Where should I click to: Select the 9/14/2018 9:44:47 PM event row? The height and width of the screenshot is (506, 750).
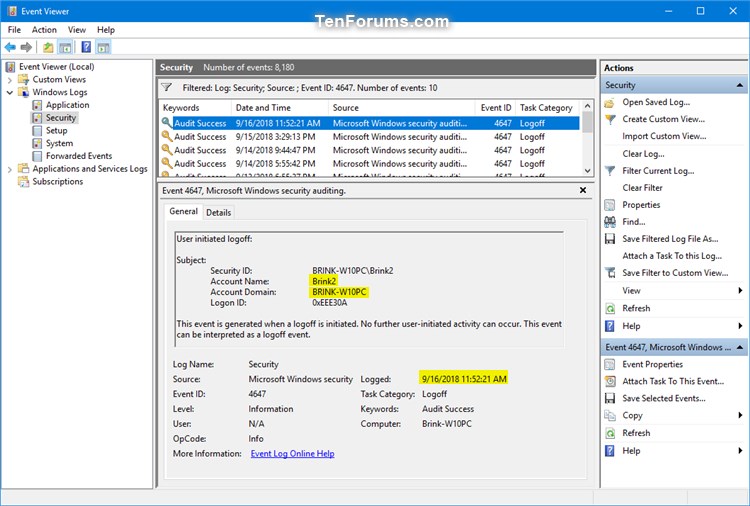point(370,150)
